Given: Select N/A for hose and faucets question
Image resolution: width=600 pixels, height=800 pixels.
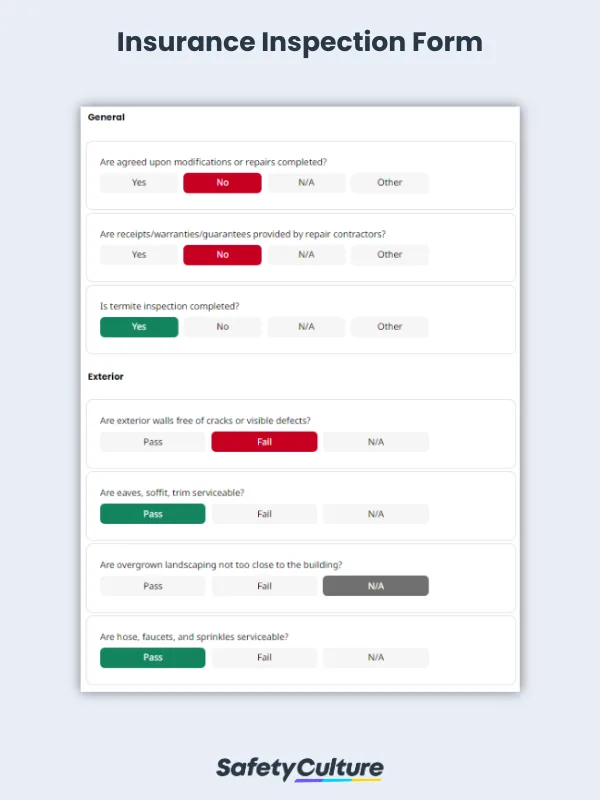Looking at the screenshot, I should 375,657.
